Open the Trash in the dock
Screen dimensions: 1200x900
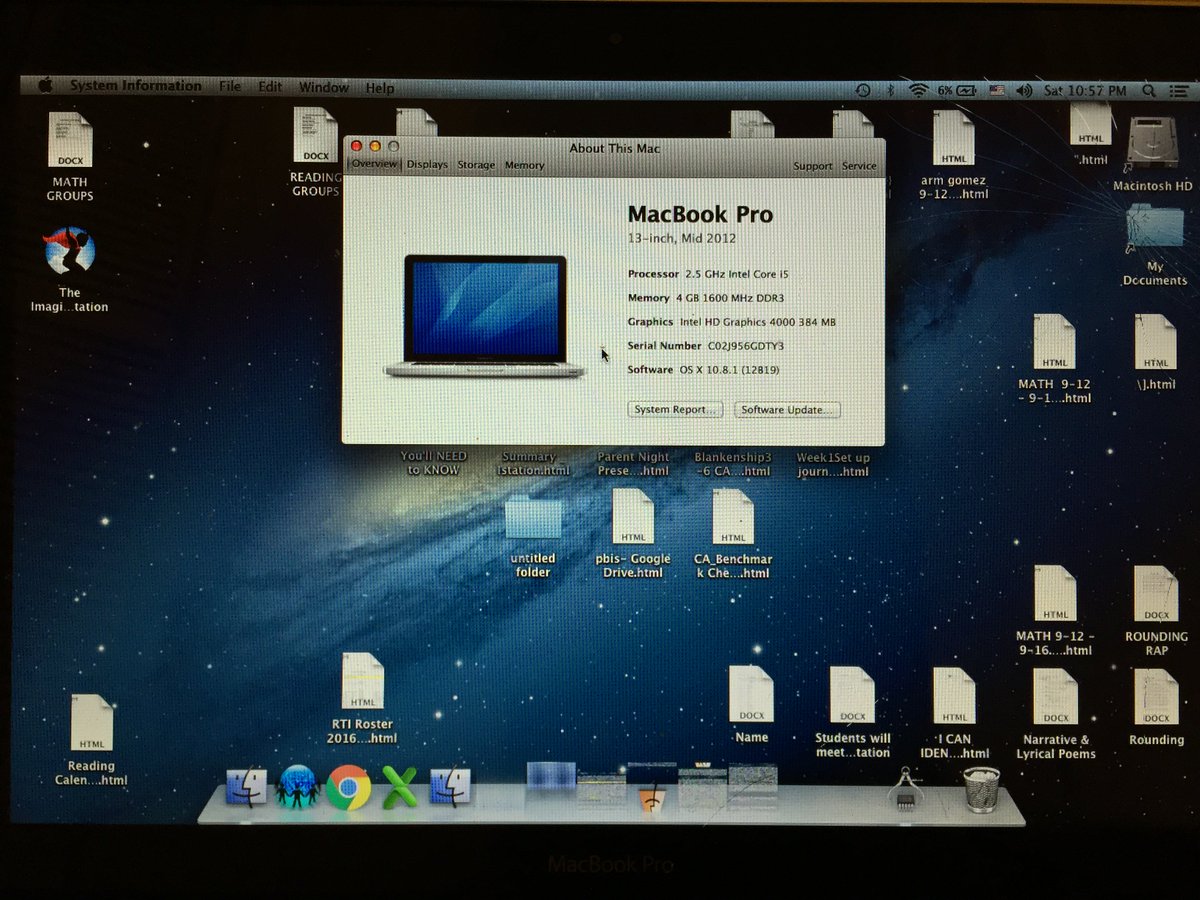point(982,789)
